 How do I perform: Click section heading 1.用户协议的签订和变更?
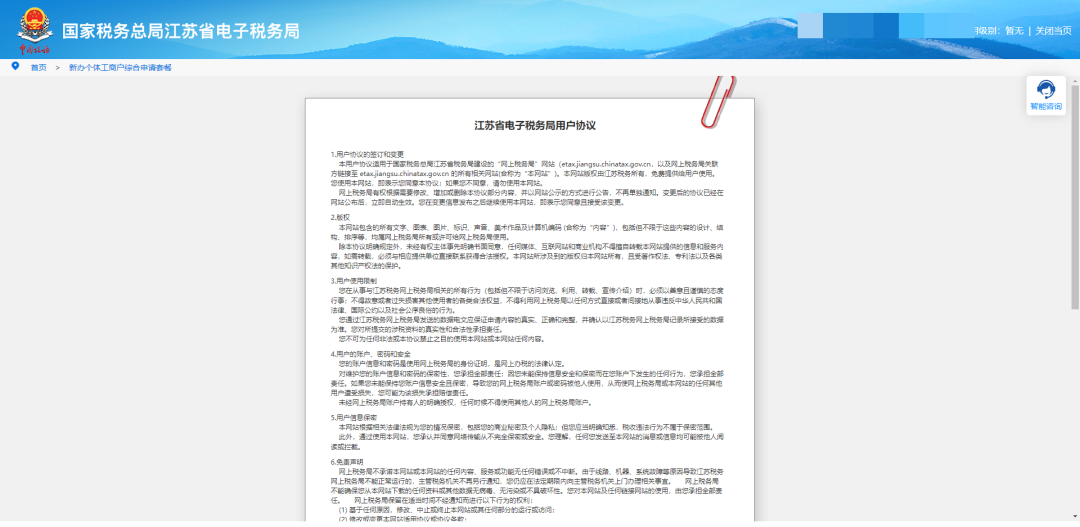[366, 154]
